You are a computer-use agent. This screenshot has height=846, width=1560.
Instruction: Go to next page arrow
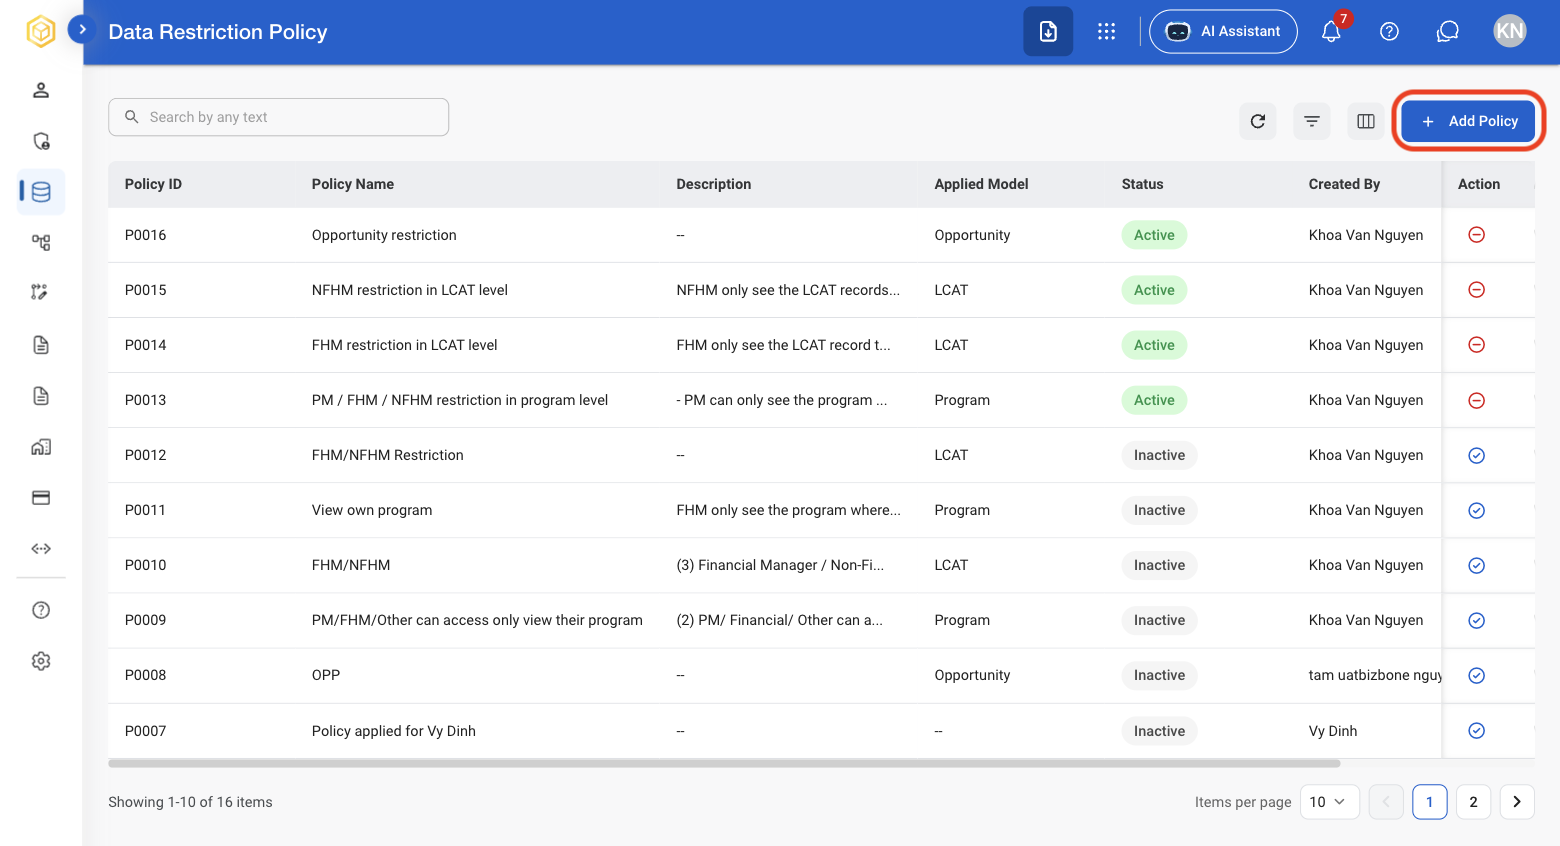1517,802
